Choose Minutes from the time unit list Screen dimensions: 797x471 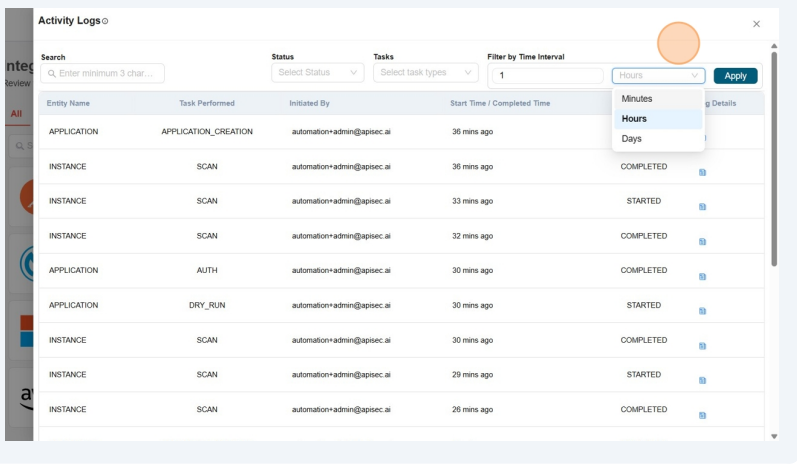[658, 99]
